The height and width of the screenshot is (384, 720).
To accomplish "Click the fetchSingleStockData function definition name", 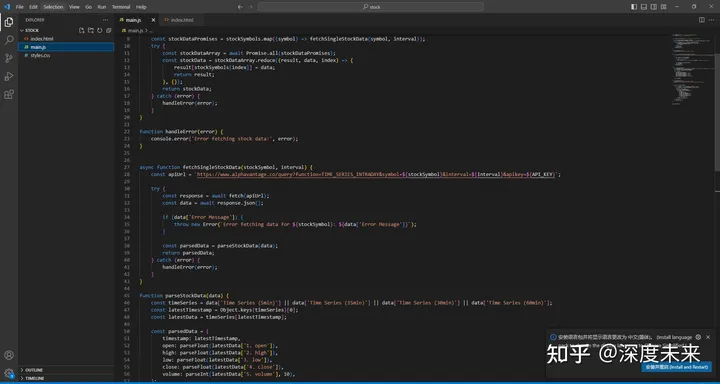I will coord(212,168).
